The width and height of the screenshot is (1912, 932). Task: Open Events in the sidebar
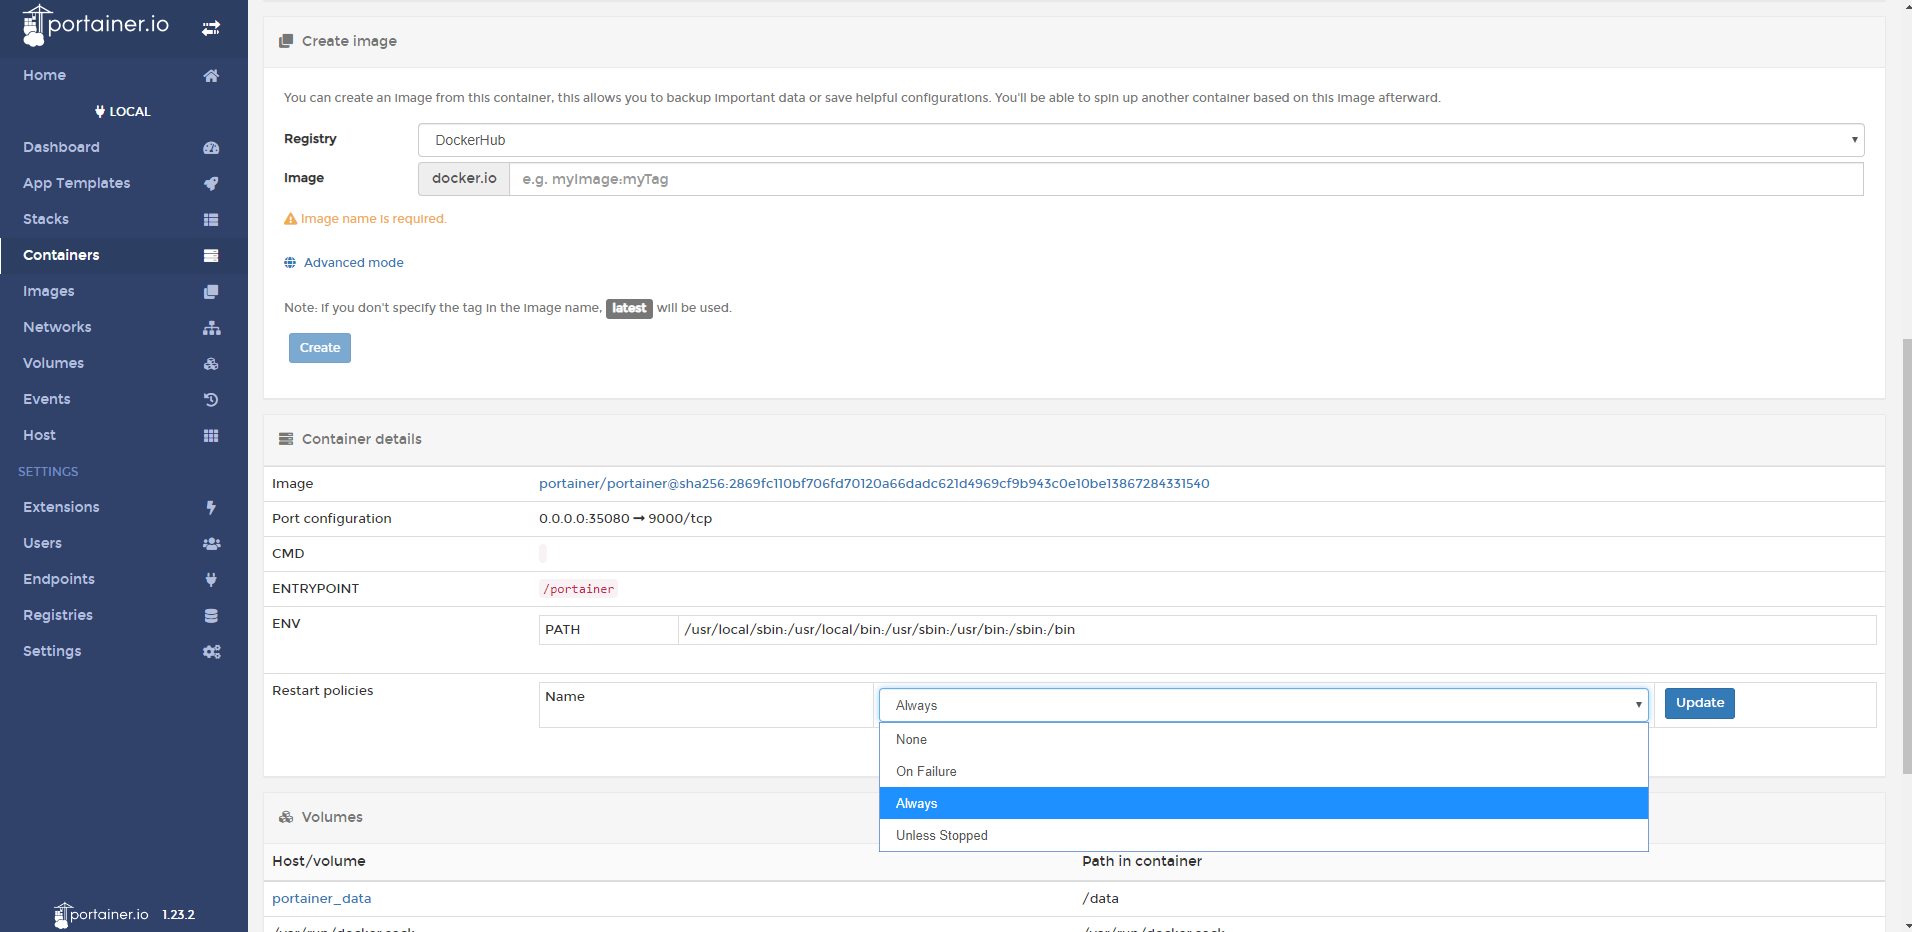[47, 399]
